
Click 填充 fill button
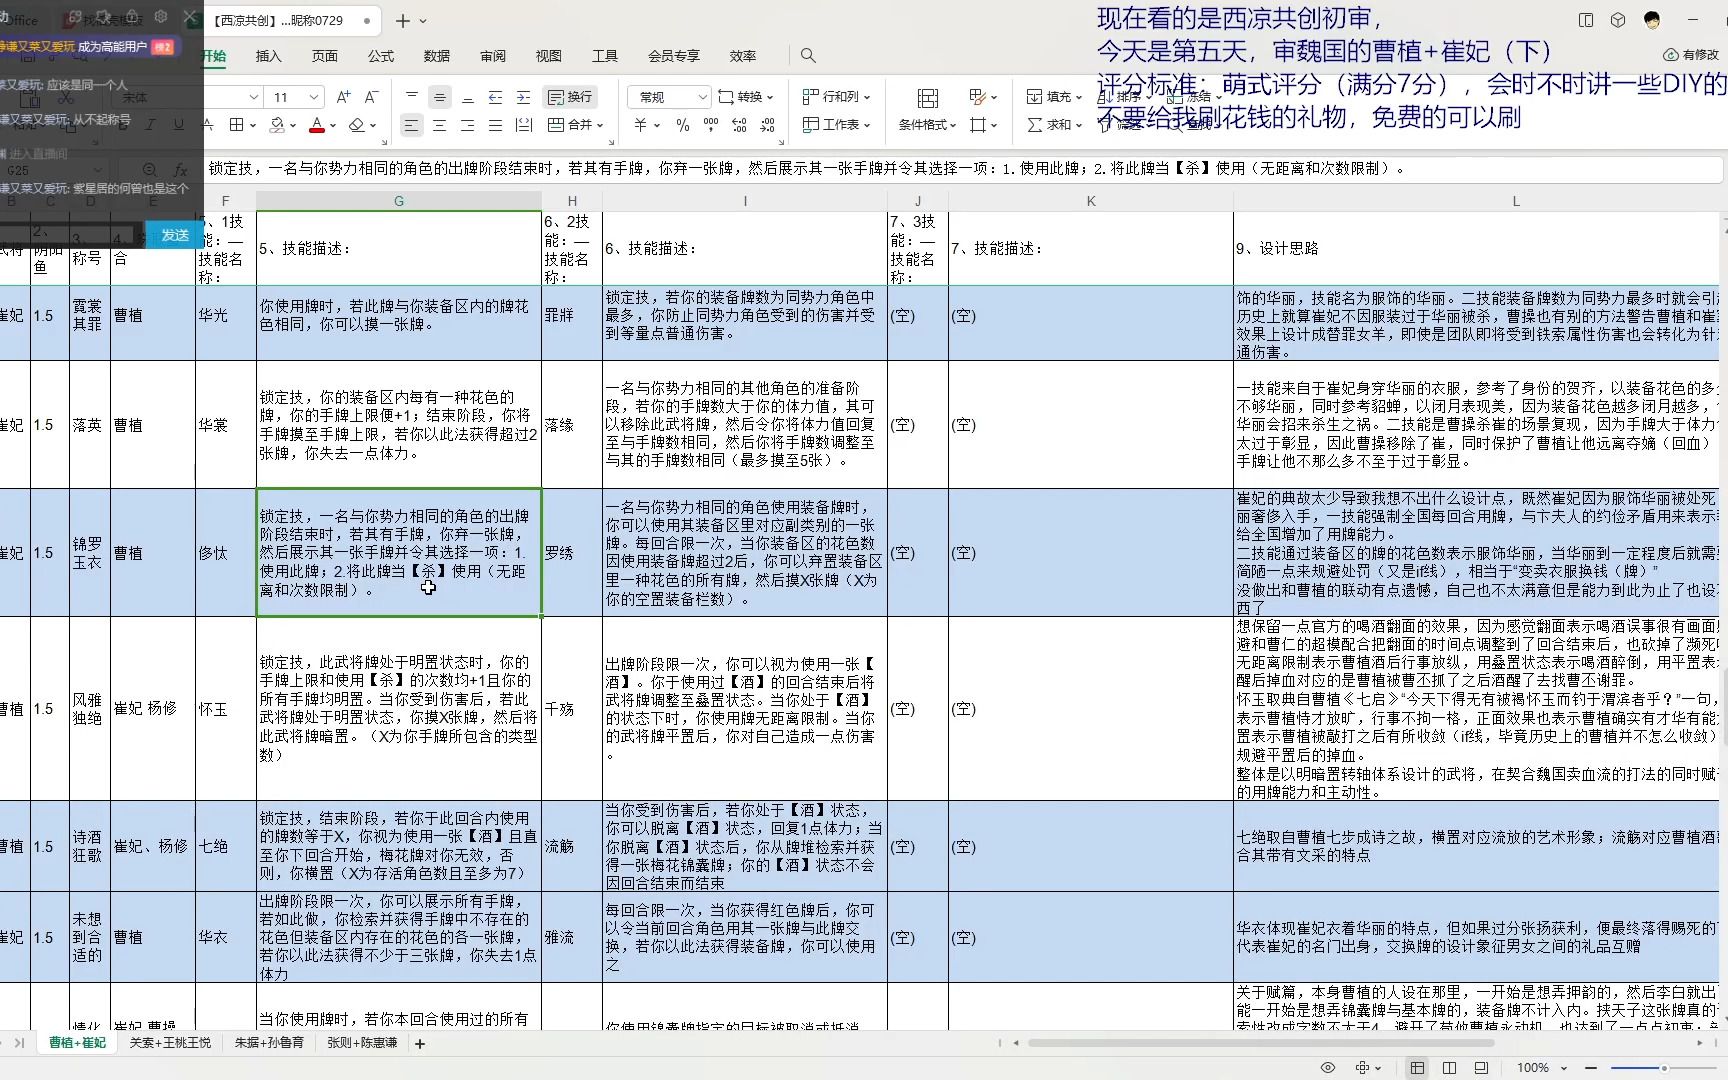click(1055, 97)
